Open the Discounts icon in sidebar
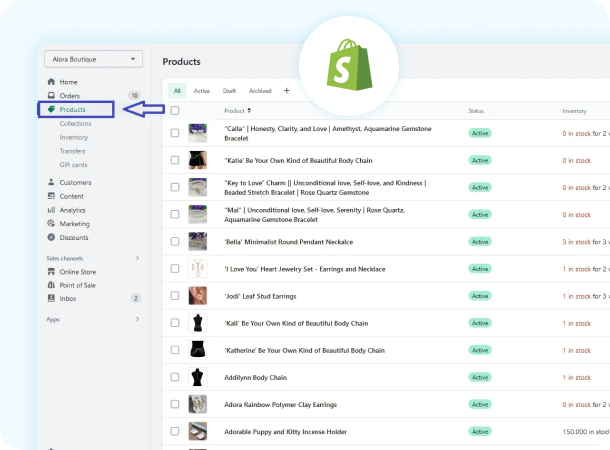The width and height of the screenshot is (610, 450). tap(51, 238)
